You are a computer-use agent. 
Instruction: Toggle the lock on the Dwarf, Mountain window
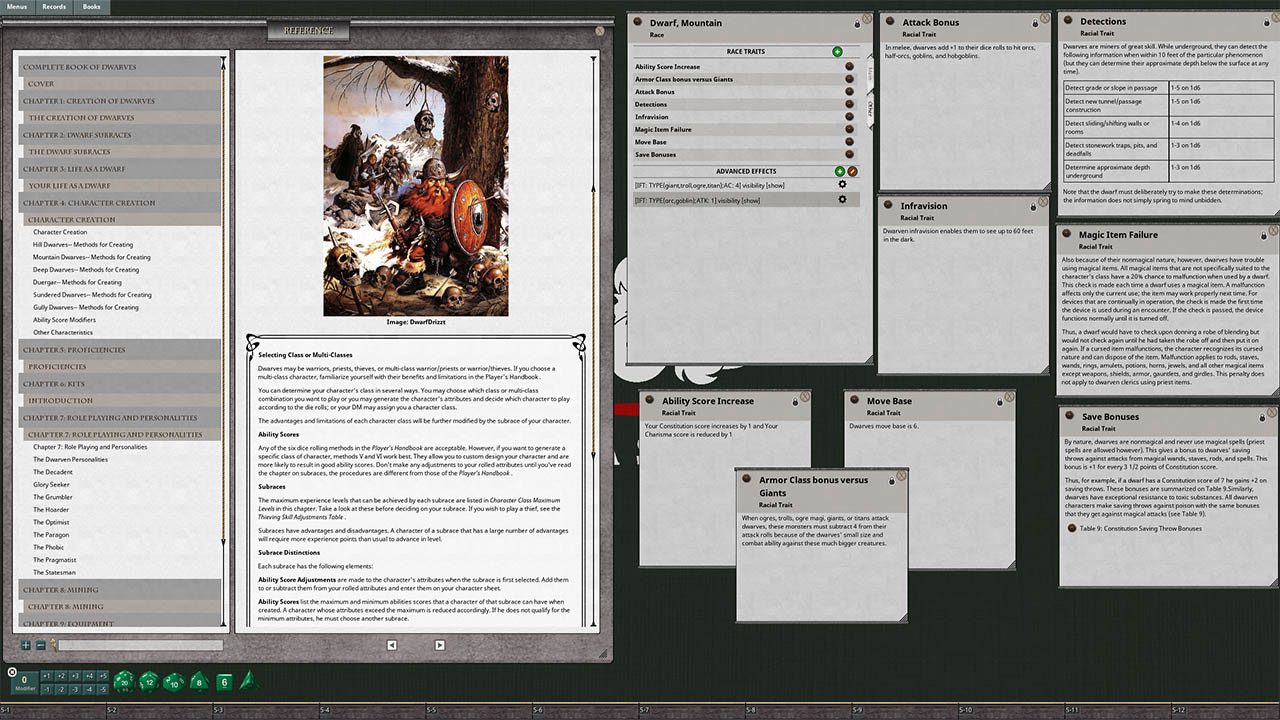856,22
